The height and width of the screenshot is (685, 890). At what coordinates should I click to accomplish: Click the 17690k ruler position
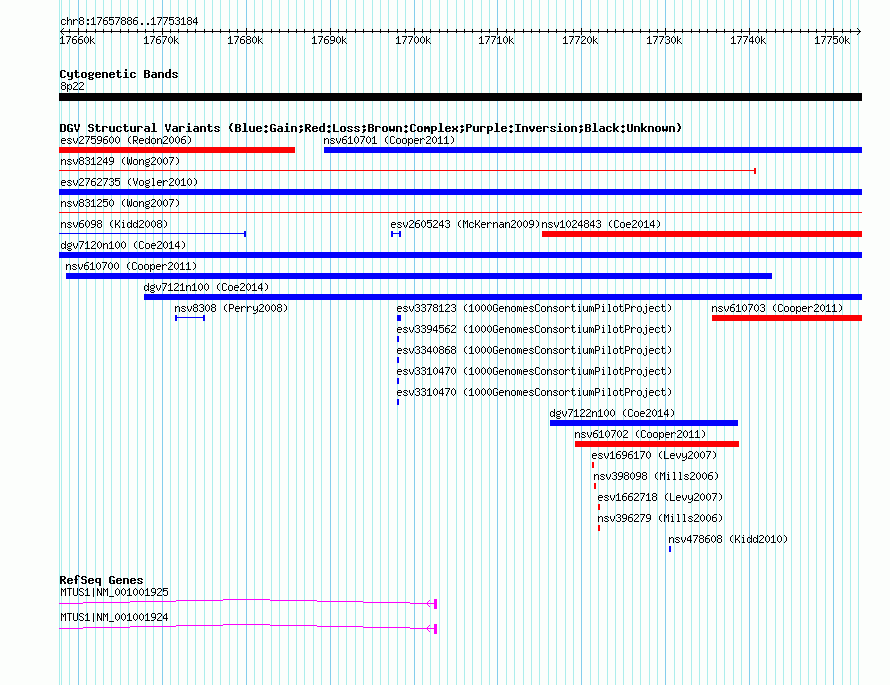[329, 40]
